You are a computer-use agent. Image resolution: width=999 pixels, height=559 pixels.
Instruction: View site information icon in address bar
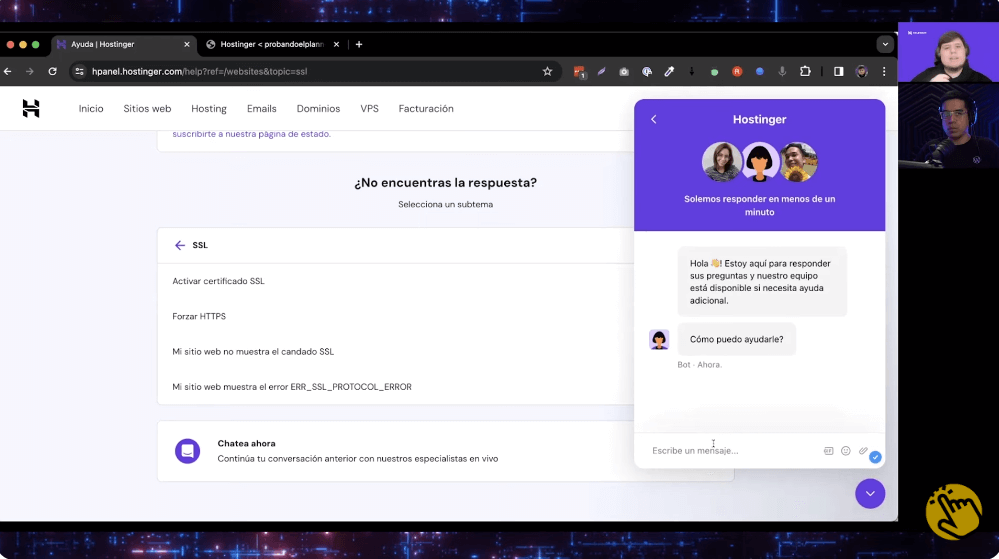[79, 71]
